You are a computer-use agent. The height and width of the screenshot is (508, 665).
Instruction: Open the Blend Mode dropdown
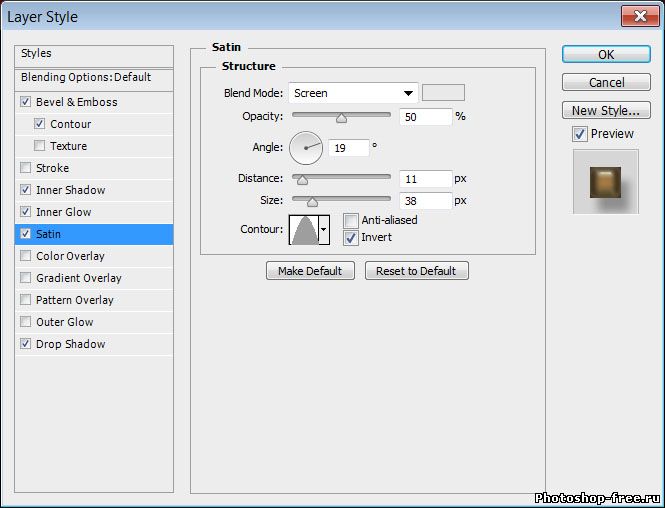pyautogui.click(x=353, y=93)
